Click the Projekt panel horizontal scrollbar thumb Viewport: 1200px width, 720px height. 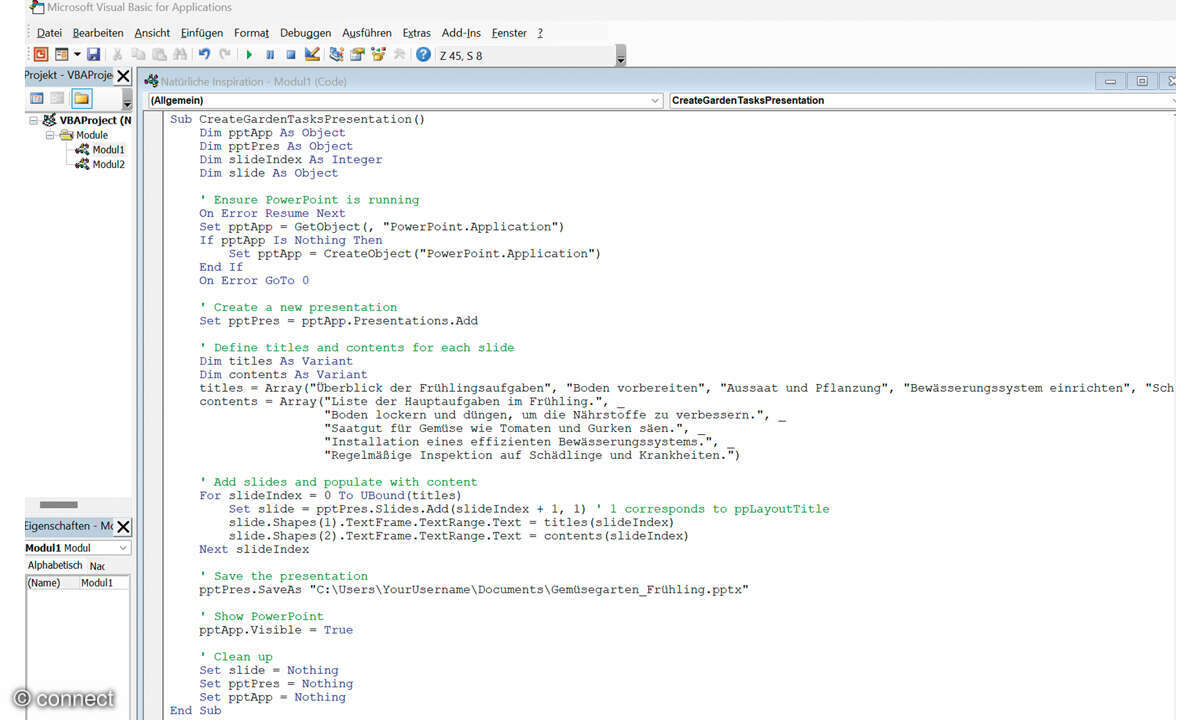pyautogui.click(x=58, y=505)
